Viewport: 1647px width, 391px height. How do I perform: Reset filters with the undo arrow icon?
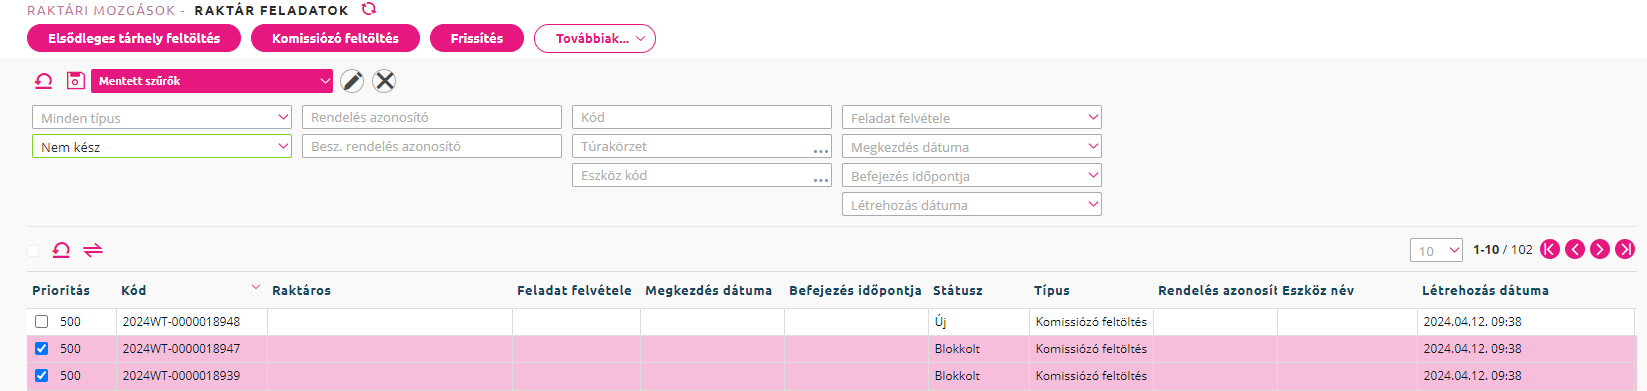click(44, 81)
